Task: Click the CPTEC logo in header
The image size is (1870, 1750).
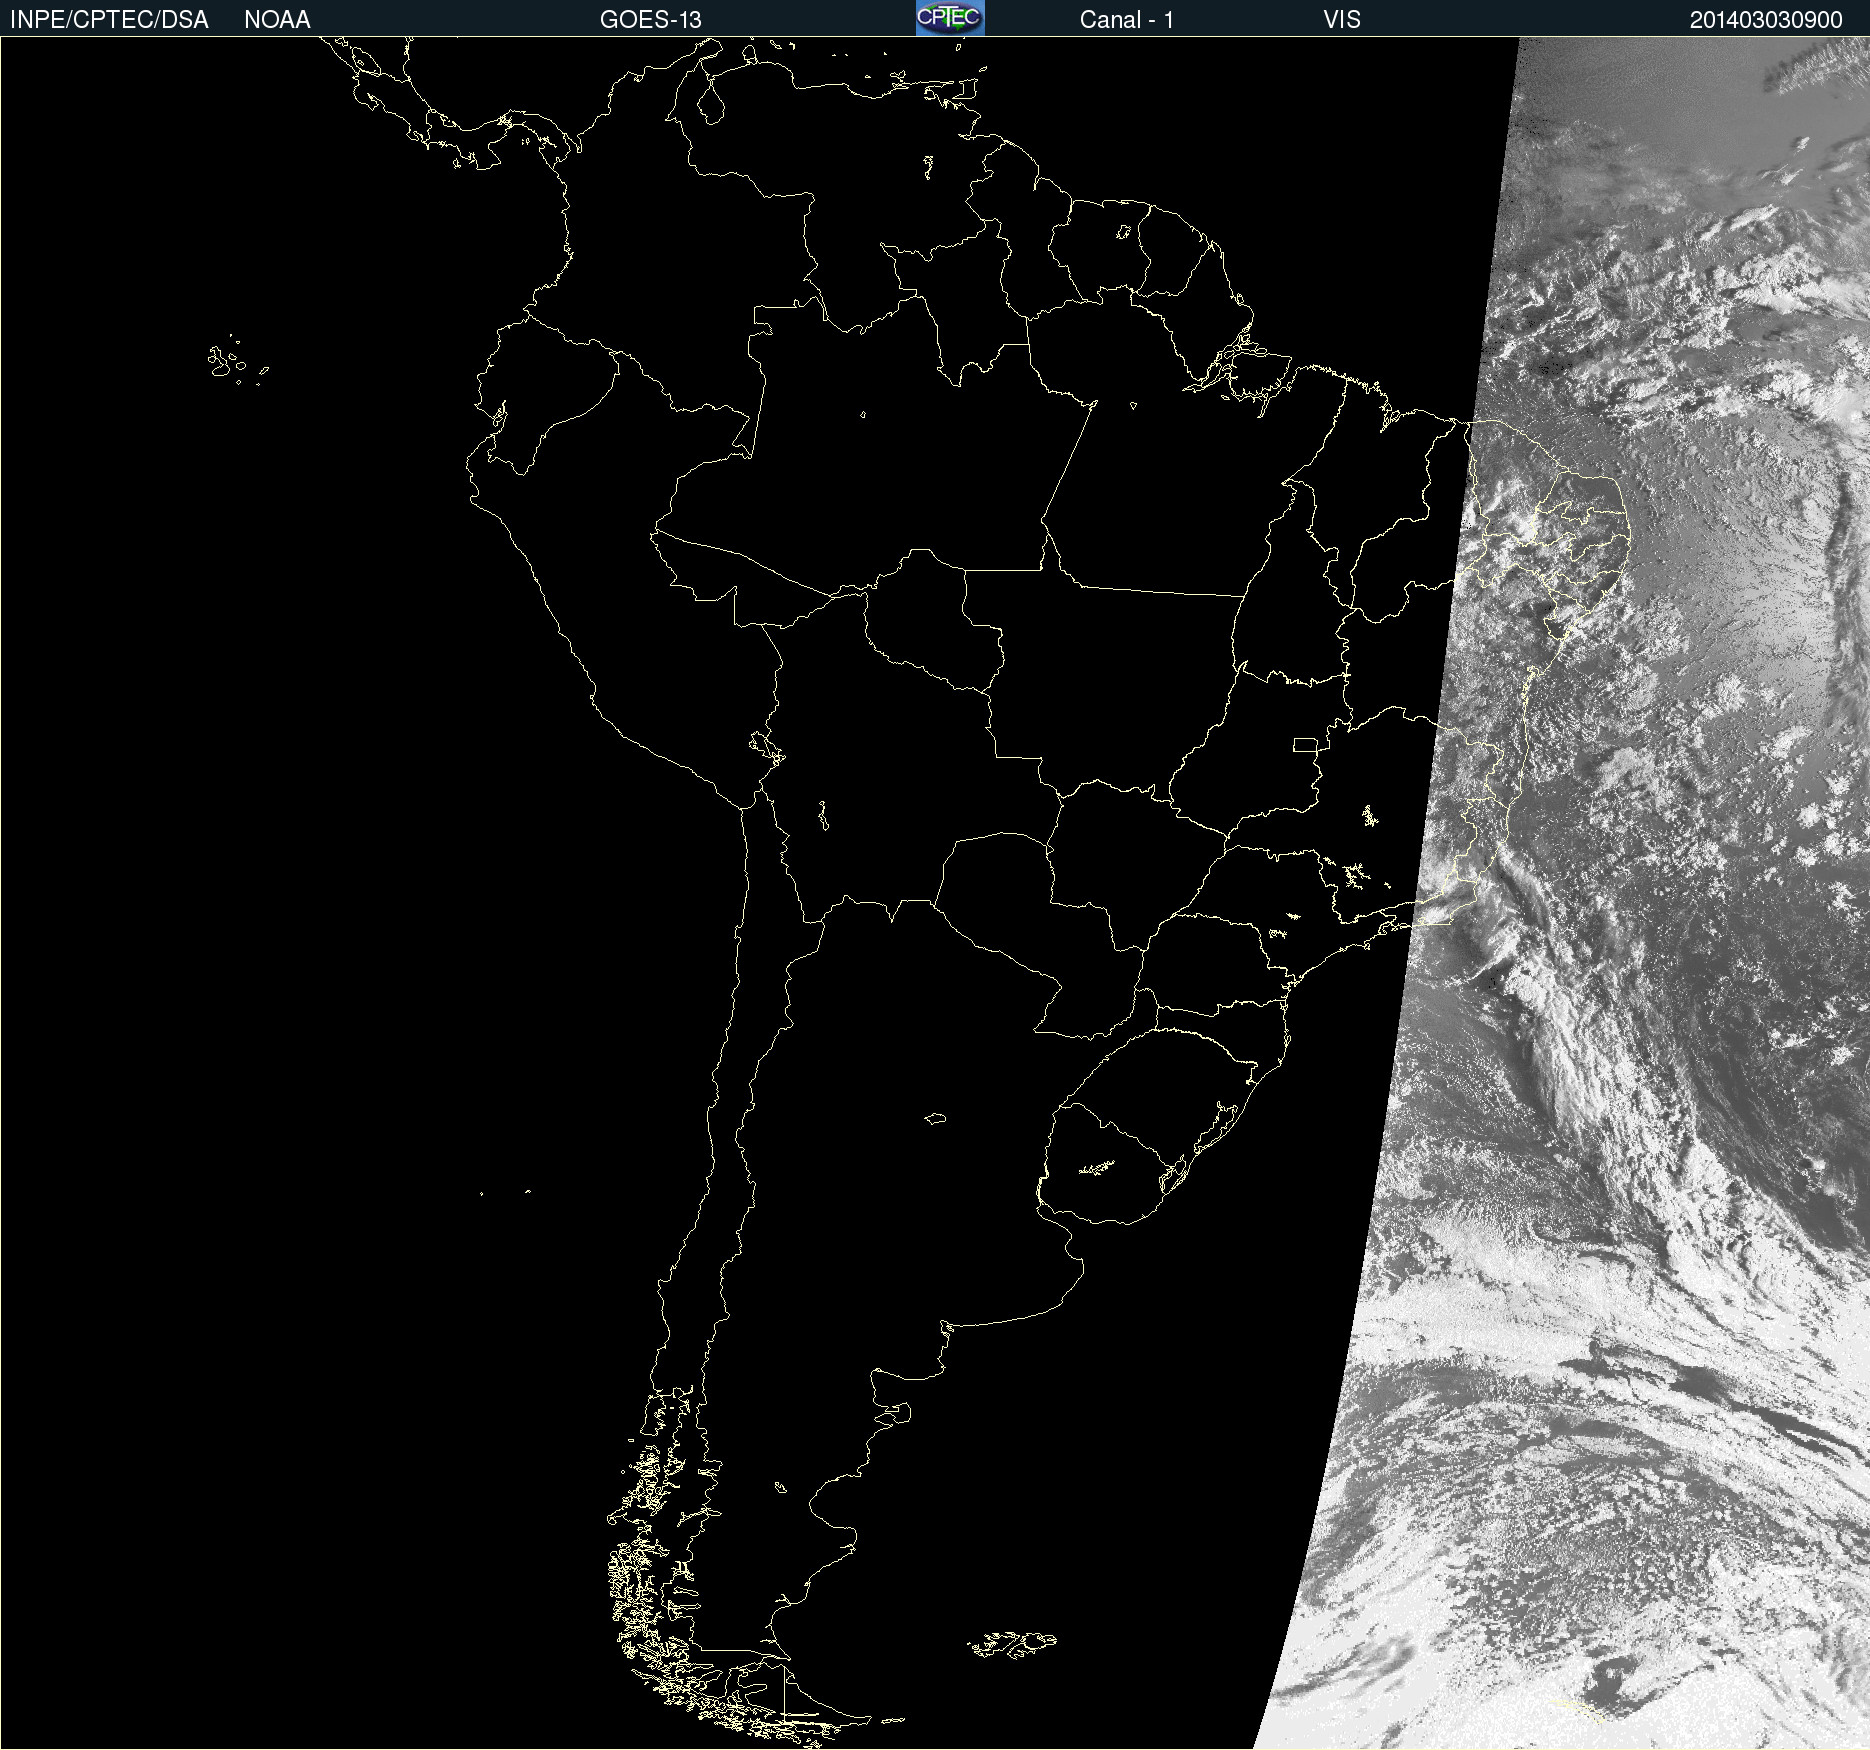Action: pyautogui.click(x=950, y=18)
